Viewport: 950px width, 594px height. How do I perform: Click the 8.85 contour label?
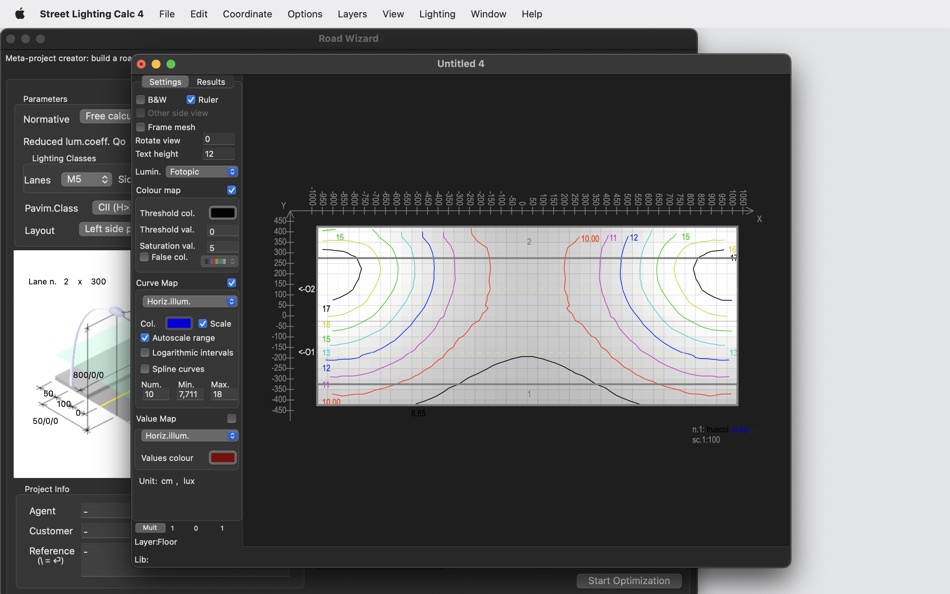418,413
